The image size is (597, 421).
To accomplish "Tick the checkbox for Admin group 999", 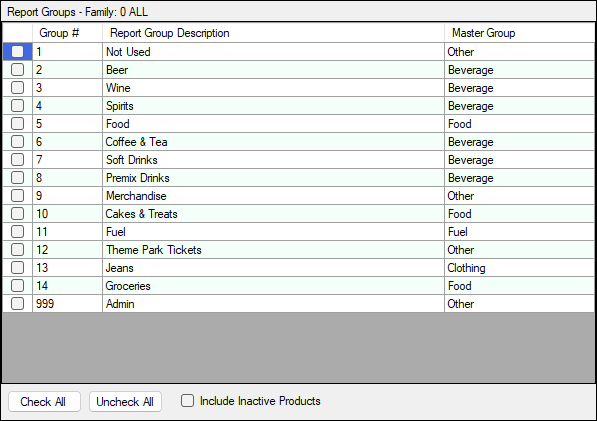I will click(x=18, y=303).
